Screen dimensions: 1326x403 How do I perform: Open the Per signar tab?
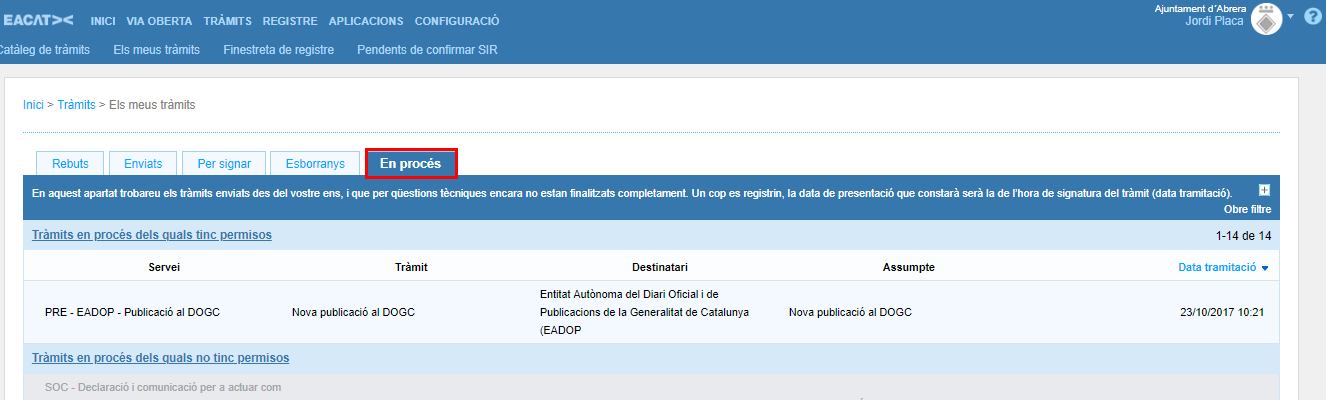[x=224, y=164]
